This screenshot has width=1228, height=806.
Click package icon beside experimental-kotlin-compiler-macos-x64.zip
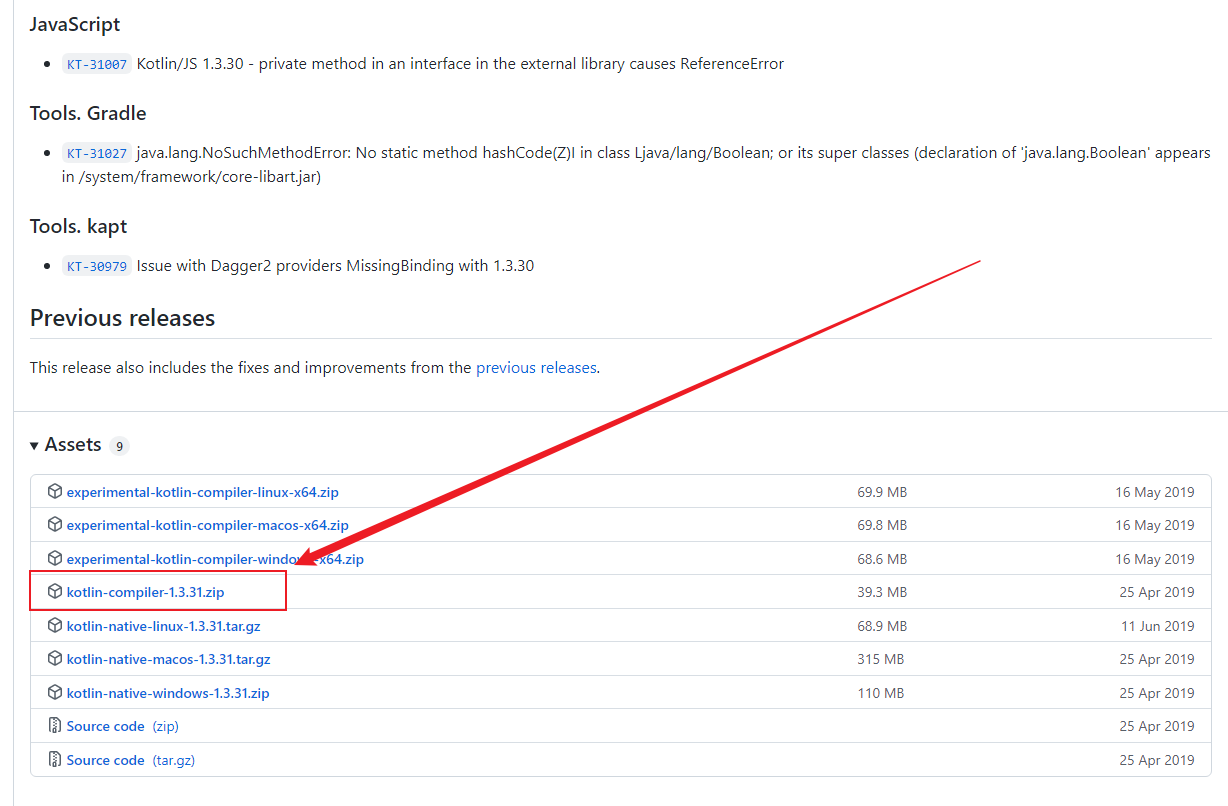click(55, 525)
